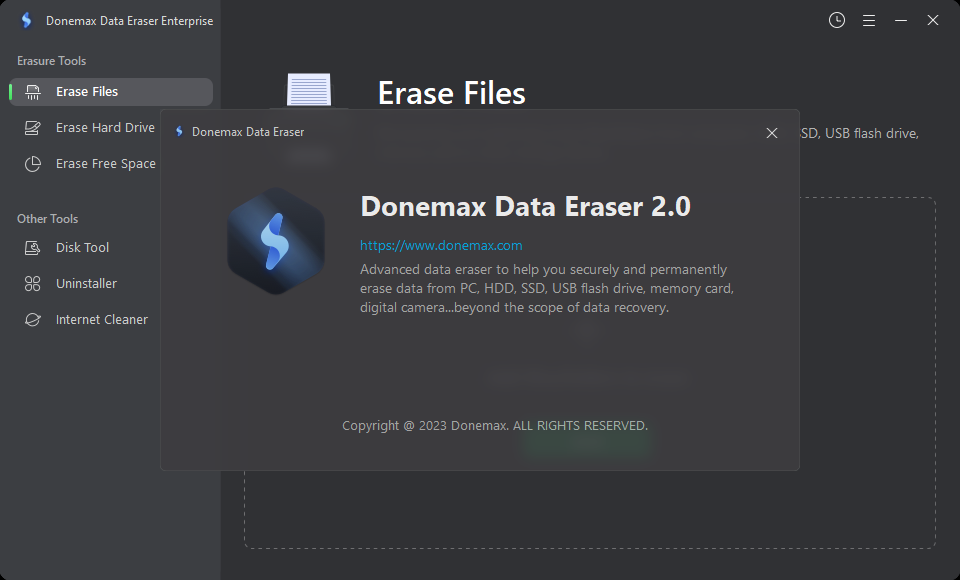The height and width of the screenshot is (580, 960).
Task: Open the hamburger menu in title bar
Action: (869, 21)
